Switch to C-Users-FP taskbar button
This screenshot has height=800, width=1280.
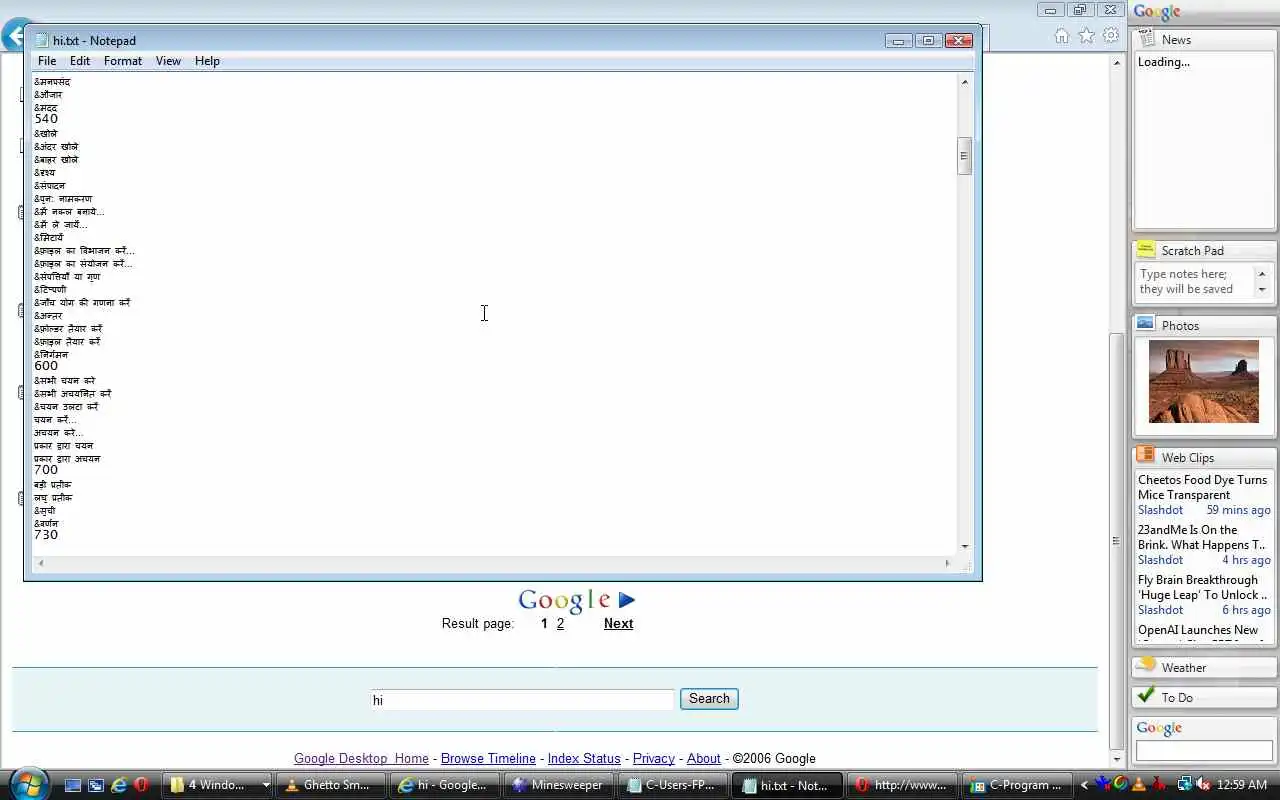tap(674, 785)
